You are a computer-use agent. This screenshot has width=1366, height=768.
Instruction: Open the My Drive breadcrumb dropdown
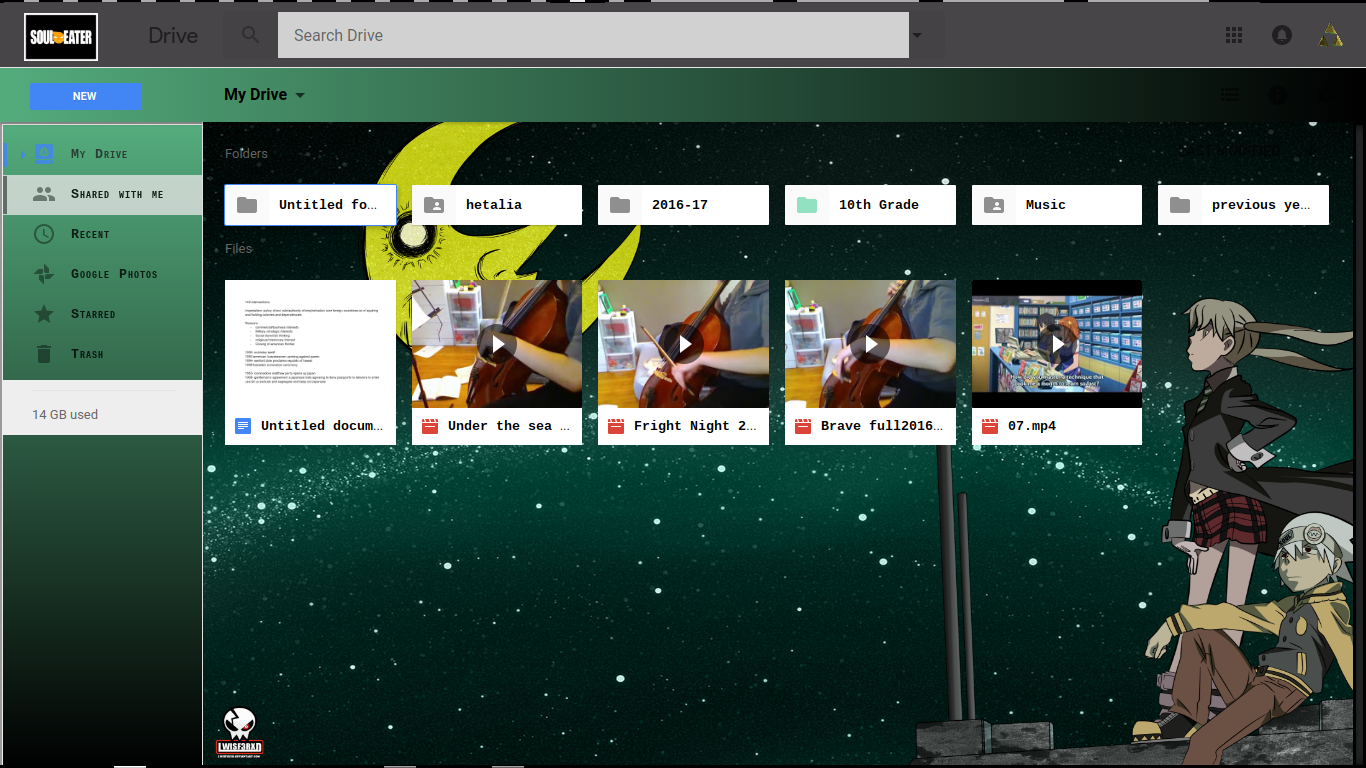[264, 94]
